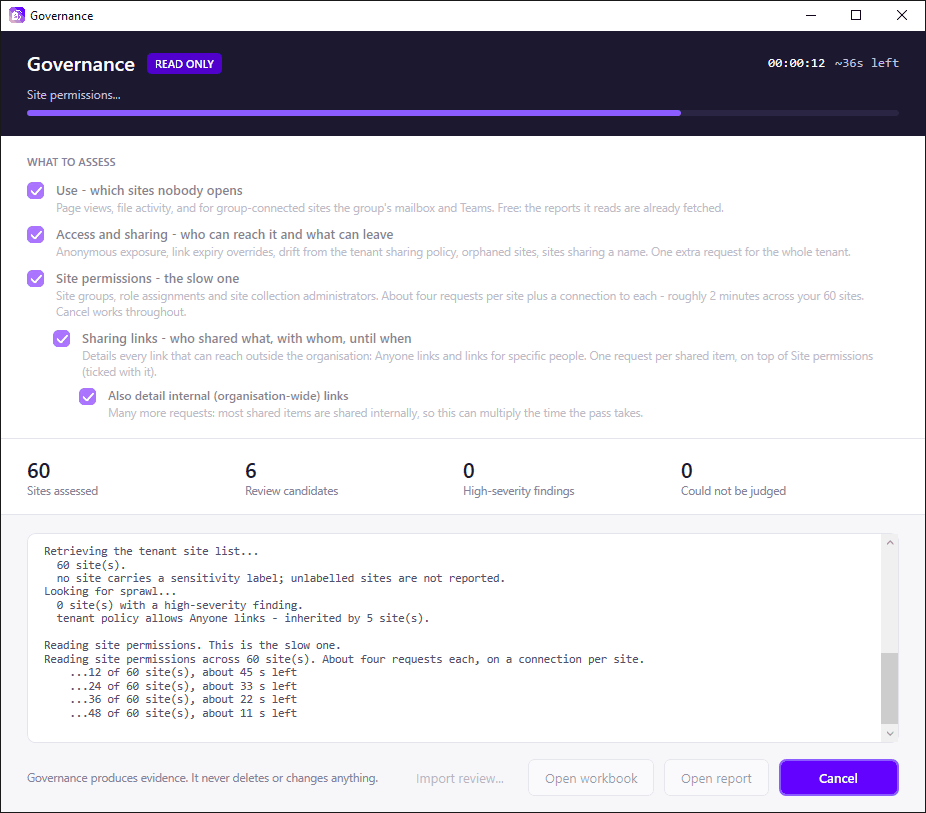Click log line 'Retrieving the tenant site list...'
Screen dimensions: 926x813
[151, 551]
